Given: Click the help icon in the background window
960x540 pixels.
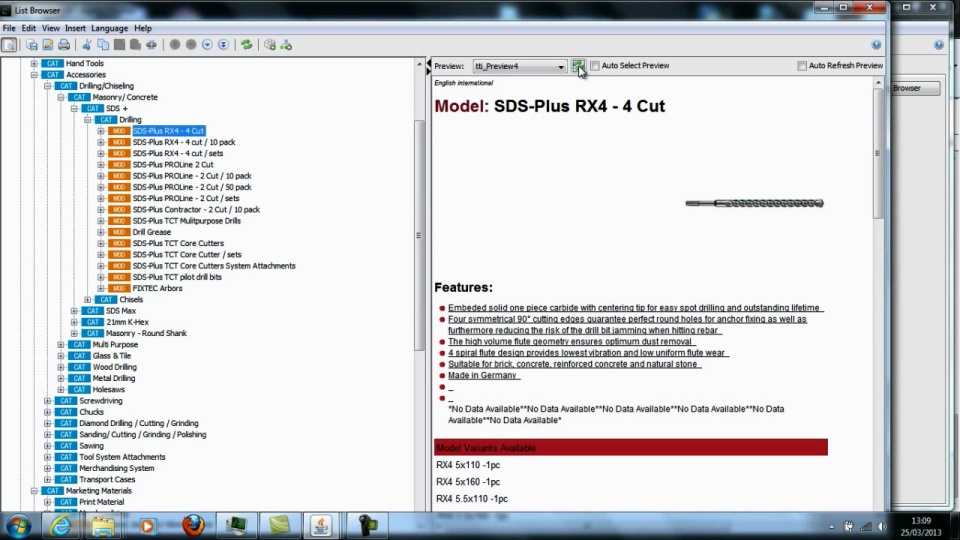Looking at the screenshot, I should pos(939,45).
